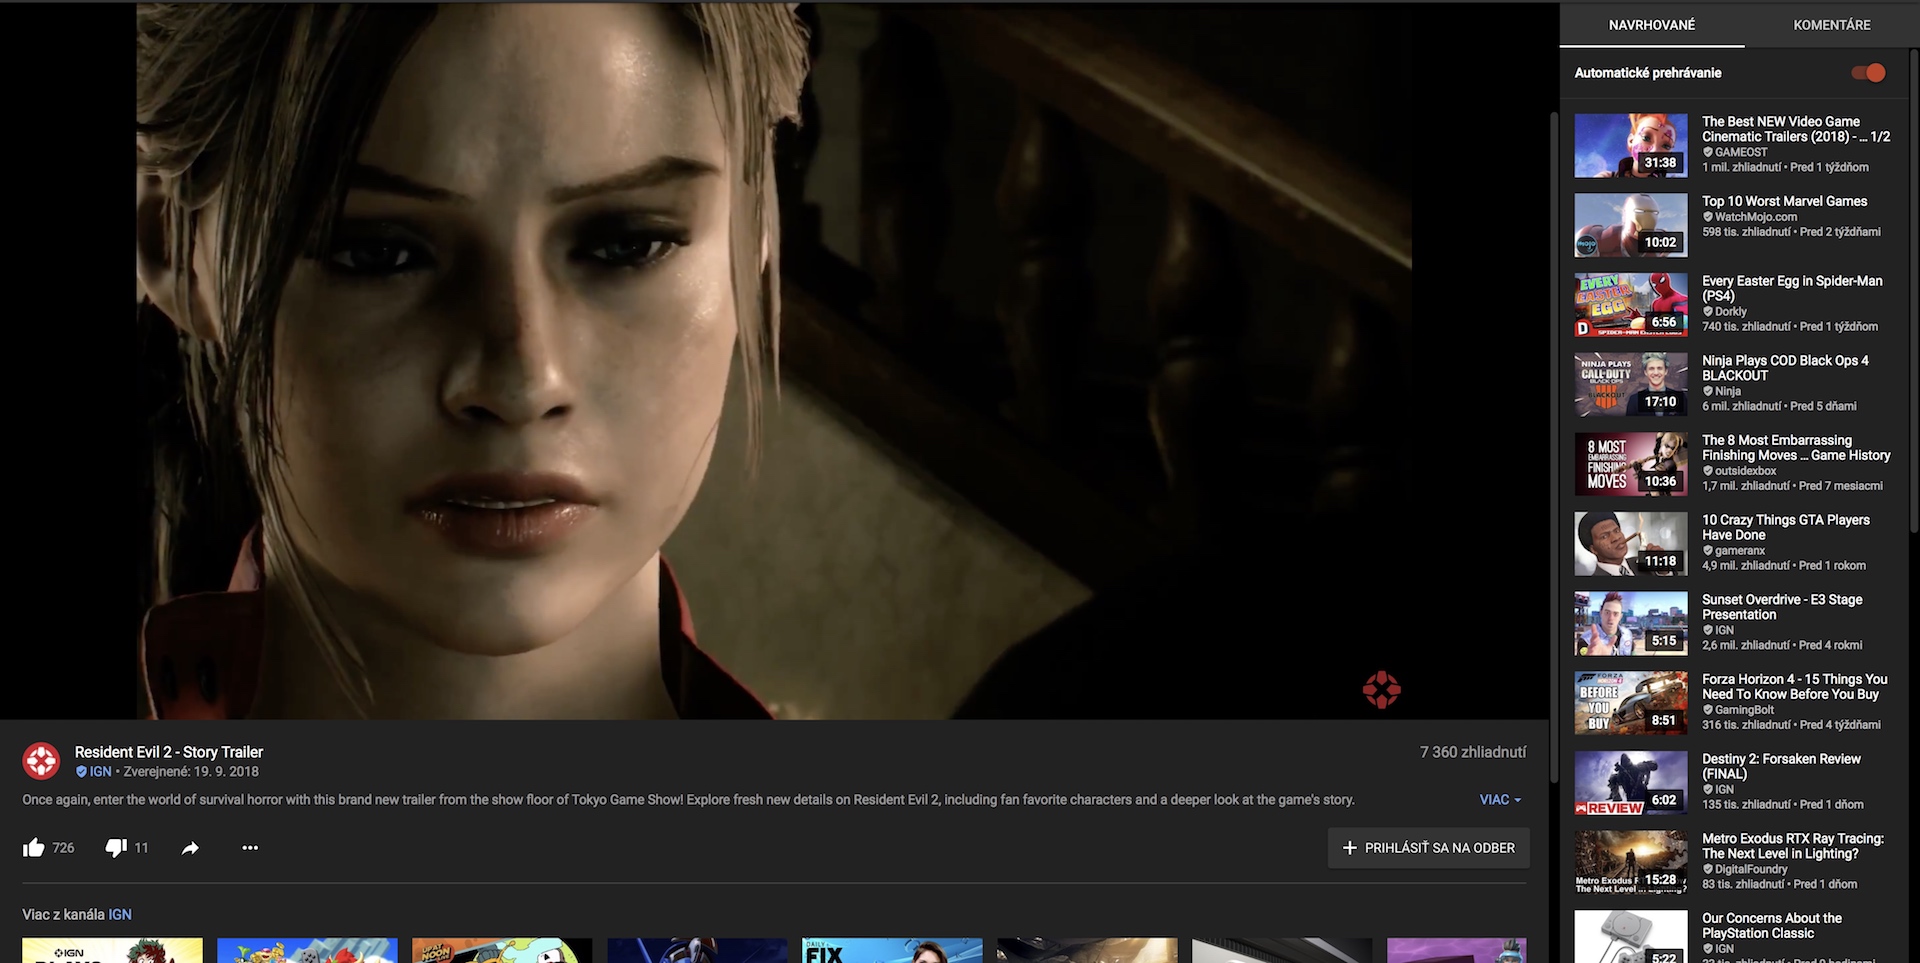1920x963 pixels.
Task: Click the like thumbs-up icon
Action: coord(34,848)
